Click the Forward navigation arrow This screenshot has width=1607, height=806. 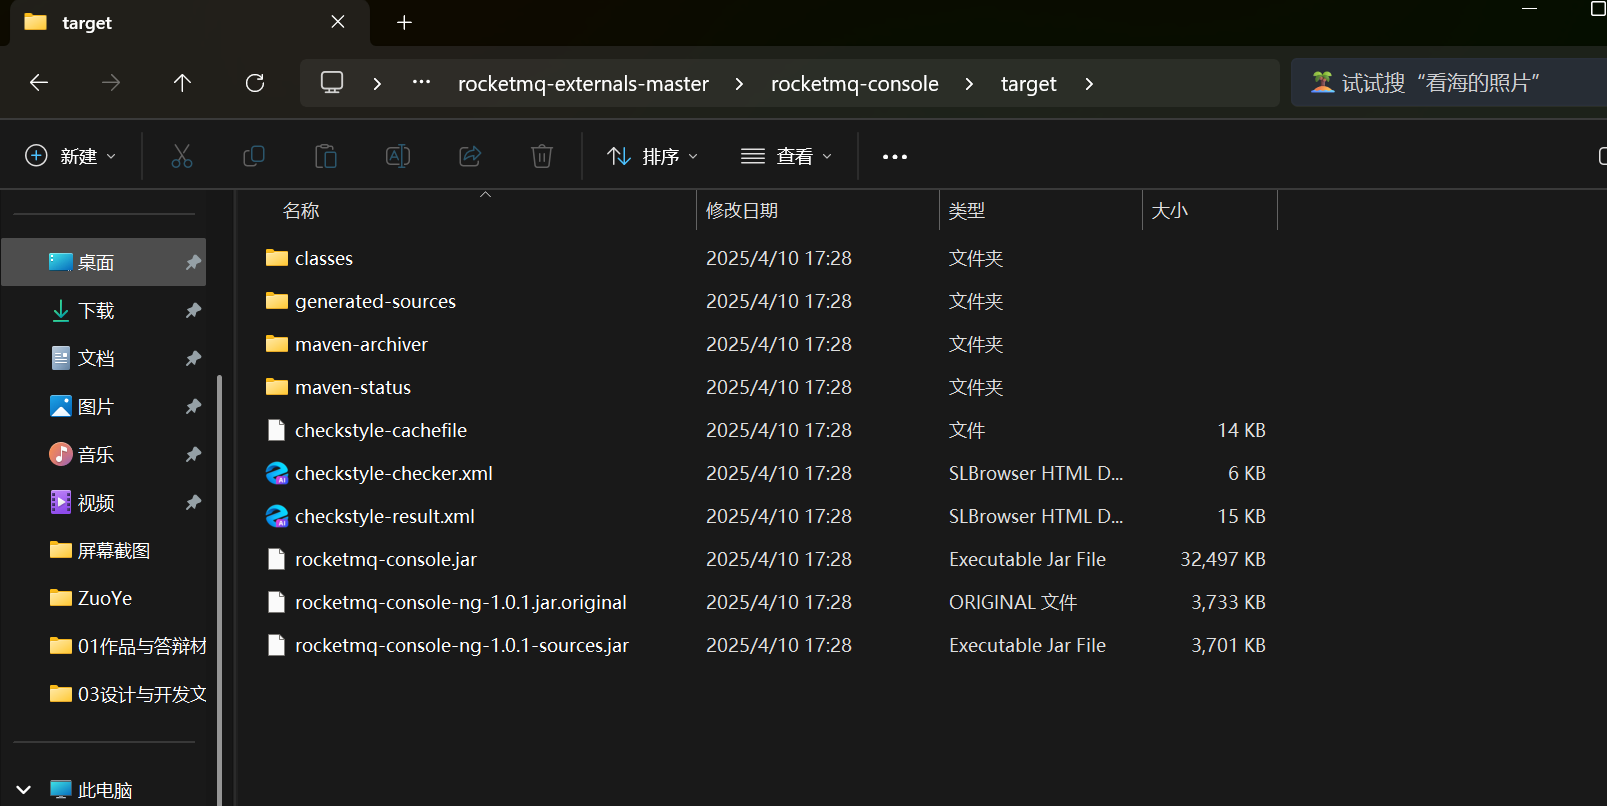coord(111,83)
